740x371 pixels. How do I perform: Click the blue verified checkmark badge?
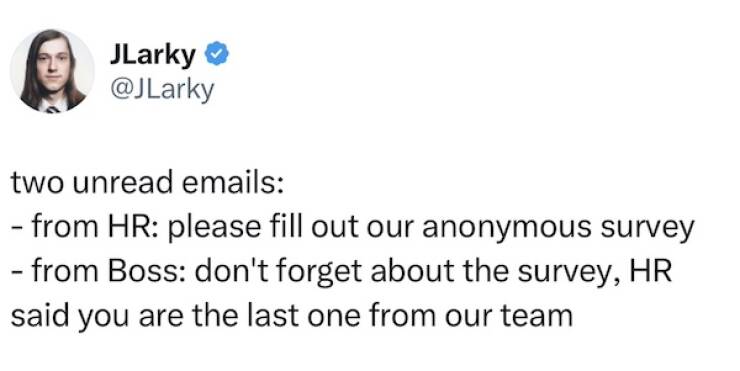click(217, 54)
